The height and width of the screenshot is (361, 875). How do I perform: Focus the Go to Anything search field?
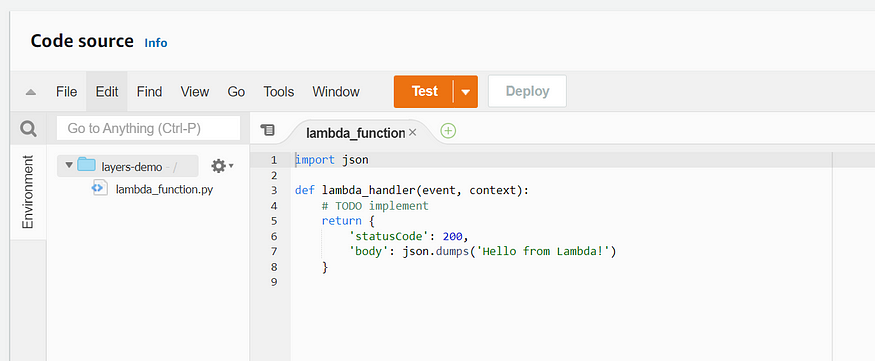pyautogui.click(x=148, y=128)
